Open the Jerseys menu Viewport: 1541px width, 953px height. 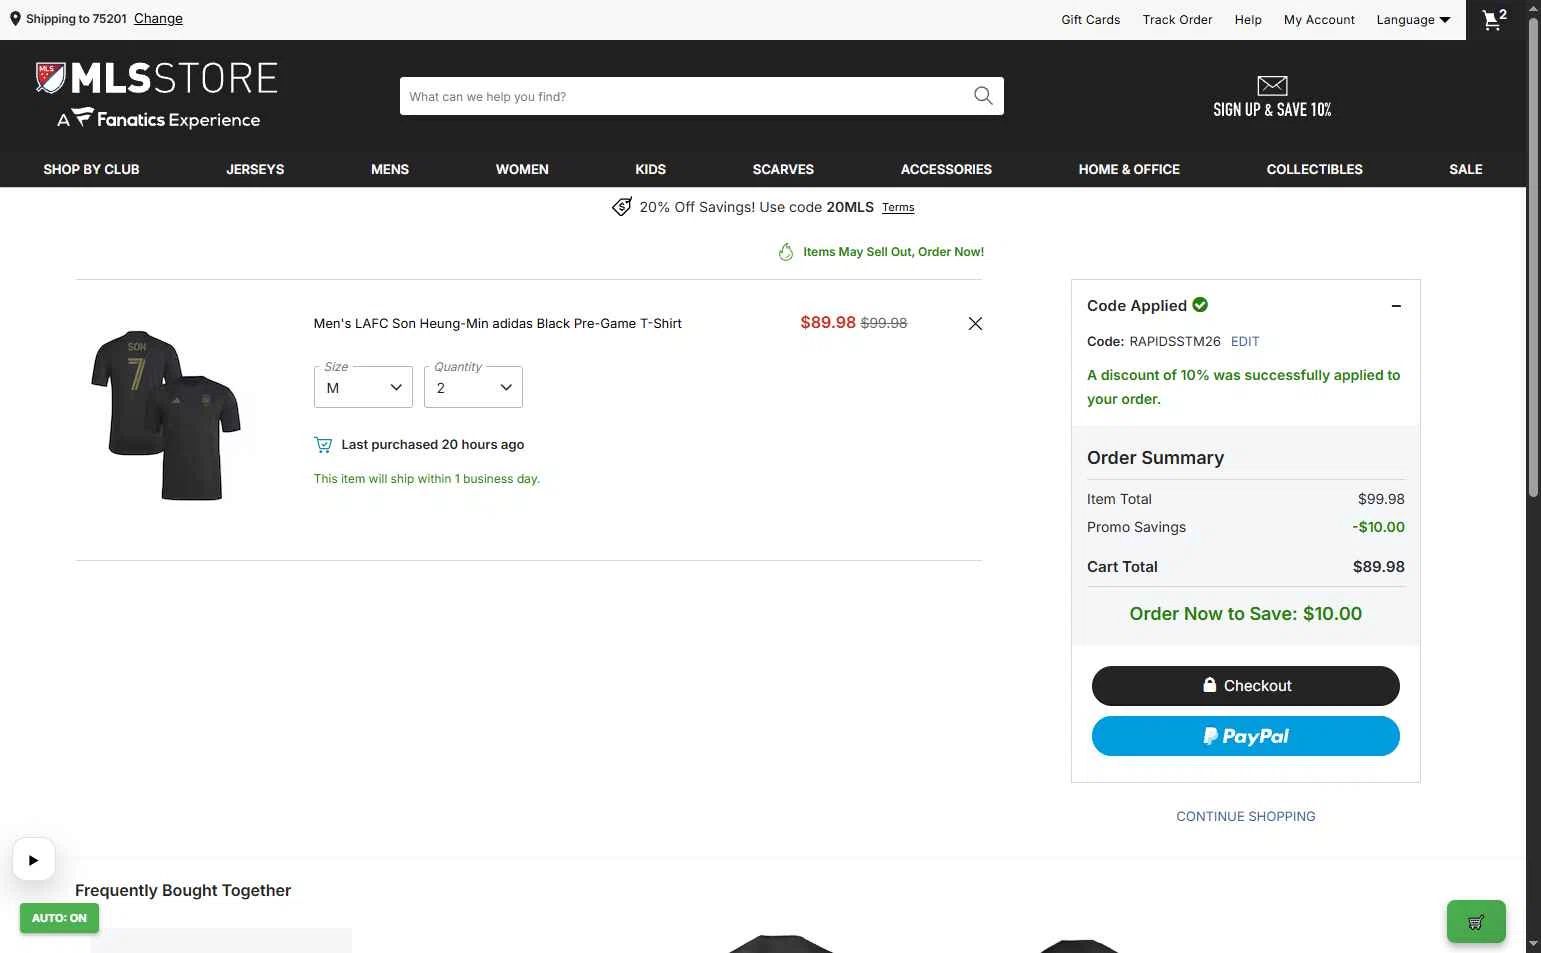[x=255, y=169]
